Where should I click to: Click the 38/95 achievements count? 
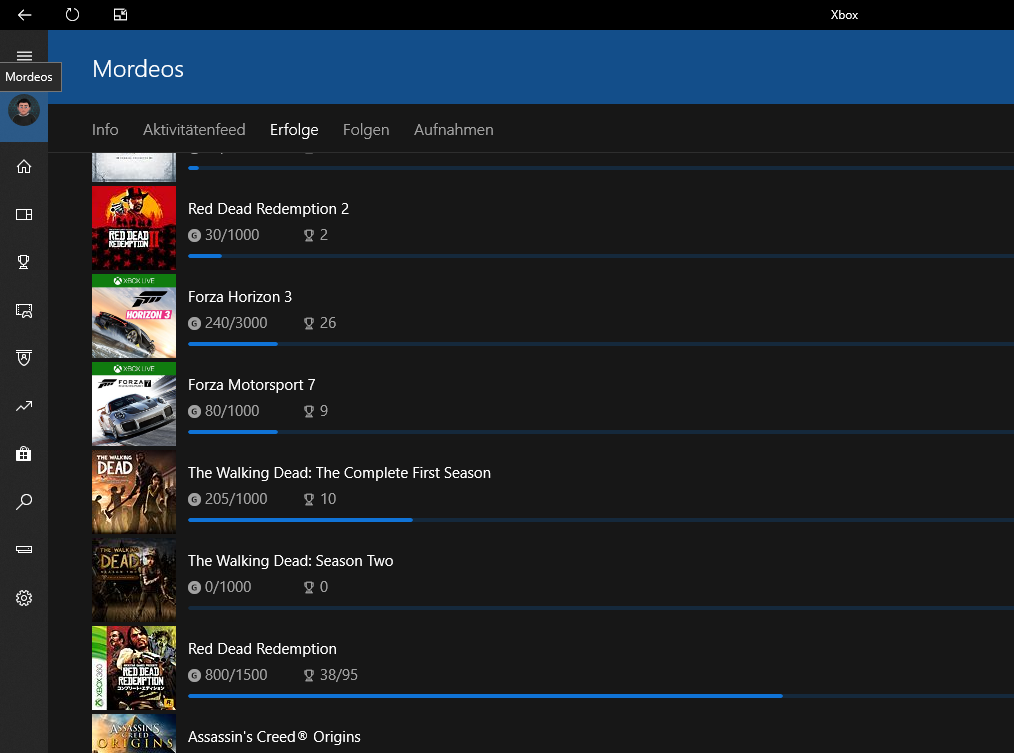tap(339, 675)
